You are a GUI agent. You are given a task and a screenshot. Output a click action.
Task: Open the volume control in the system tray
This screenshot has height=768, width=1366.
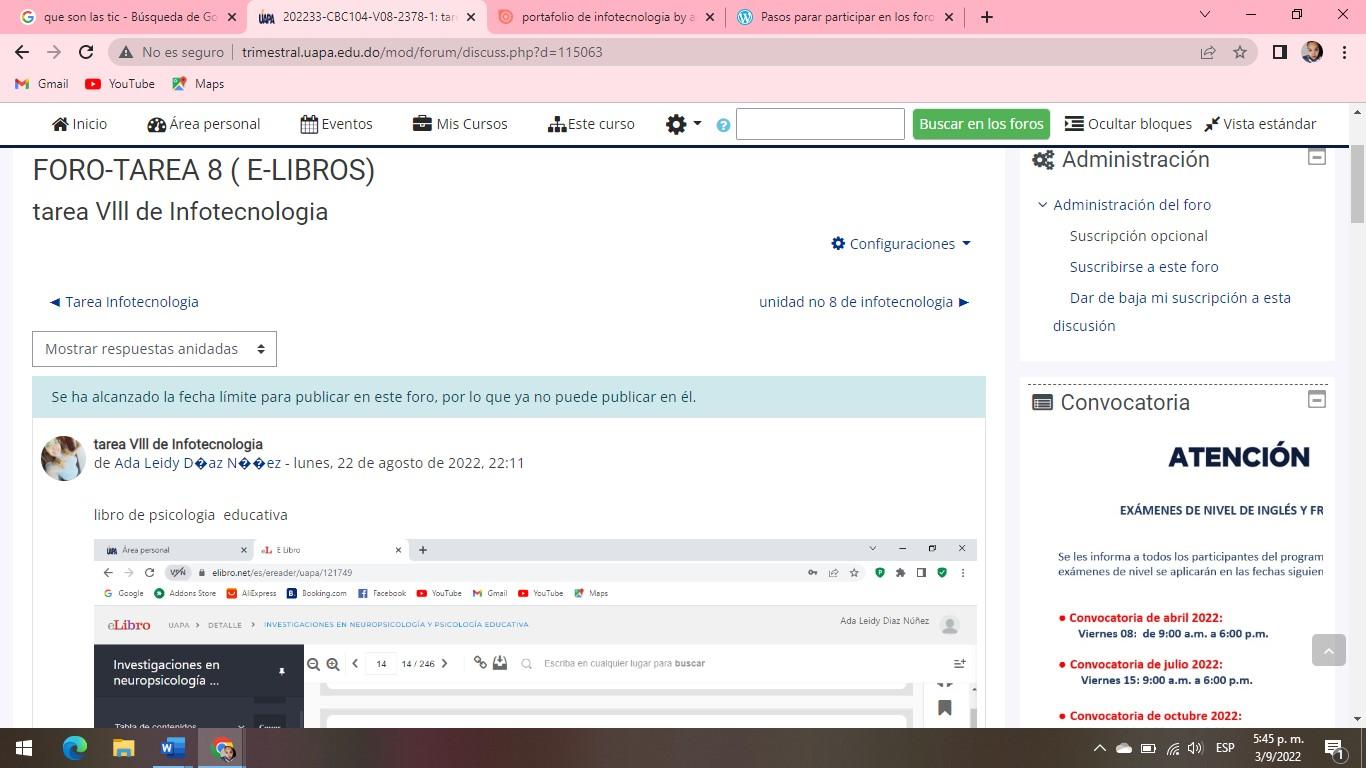(x=1196, y=748)
